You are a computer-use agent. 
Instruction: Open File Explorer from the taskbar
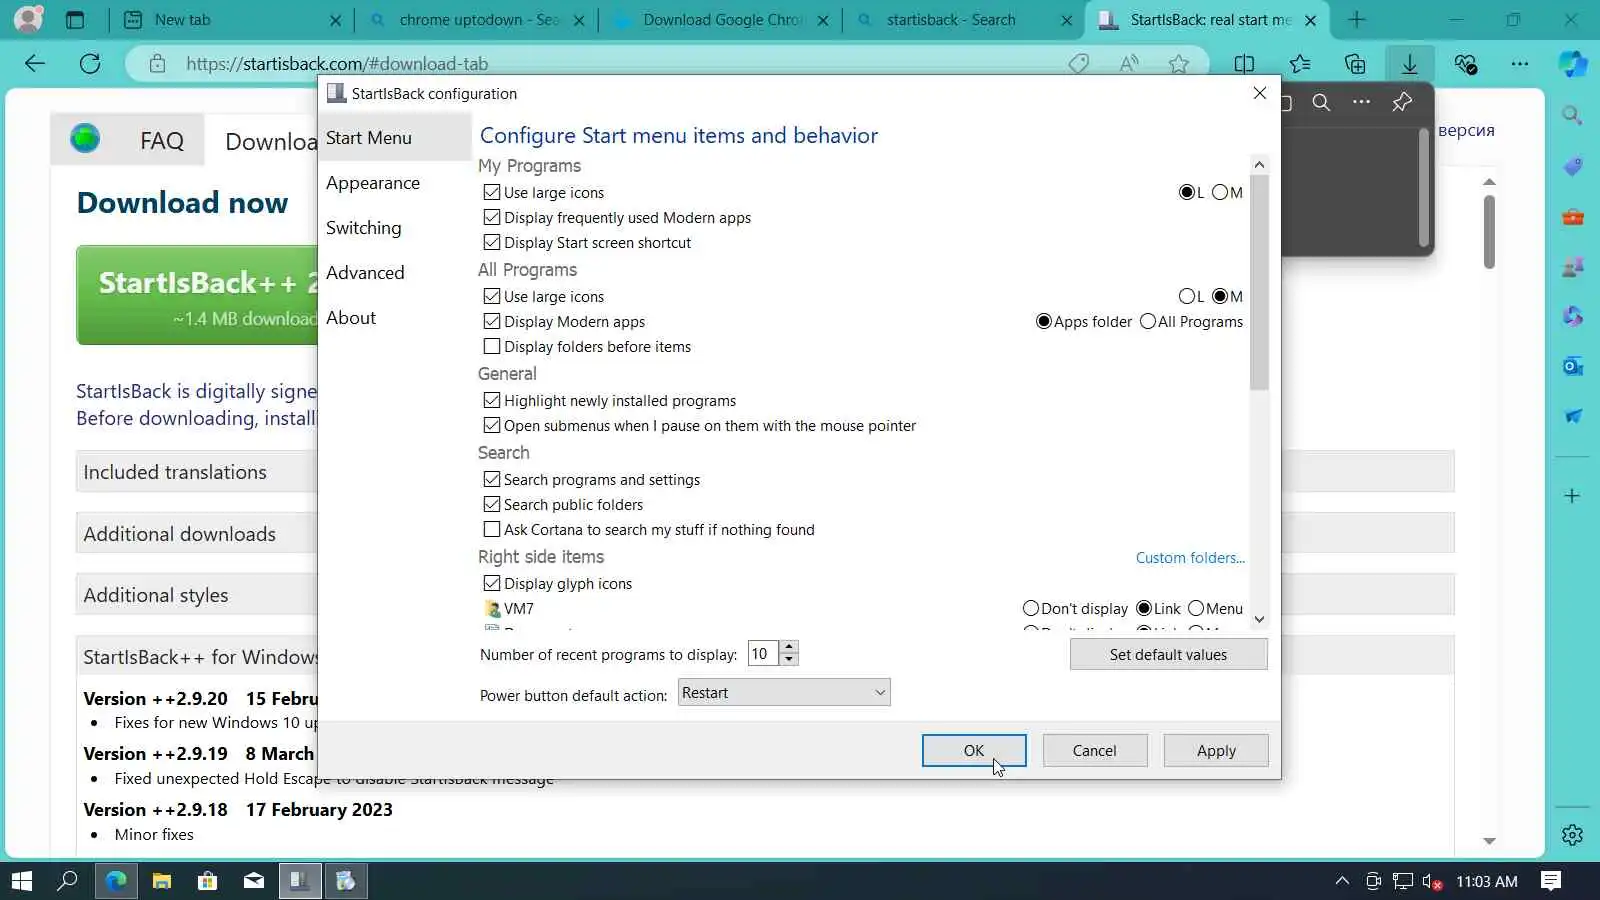click(x=161, y=881)
